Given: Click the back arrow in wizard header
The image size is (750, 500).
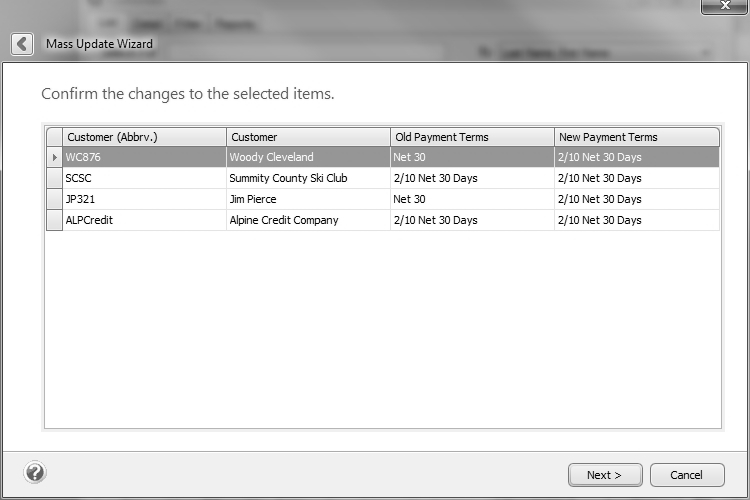Looking at the screenshot, I should pyautogui.click(x=22, y=44).
